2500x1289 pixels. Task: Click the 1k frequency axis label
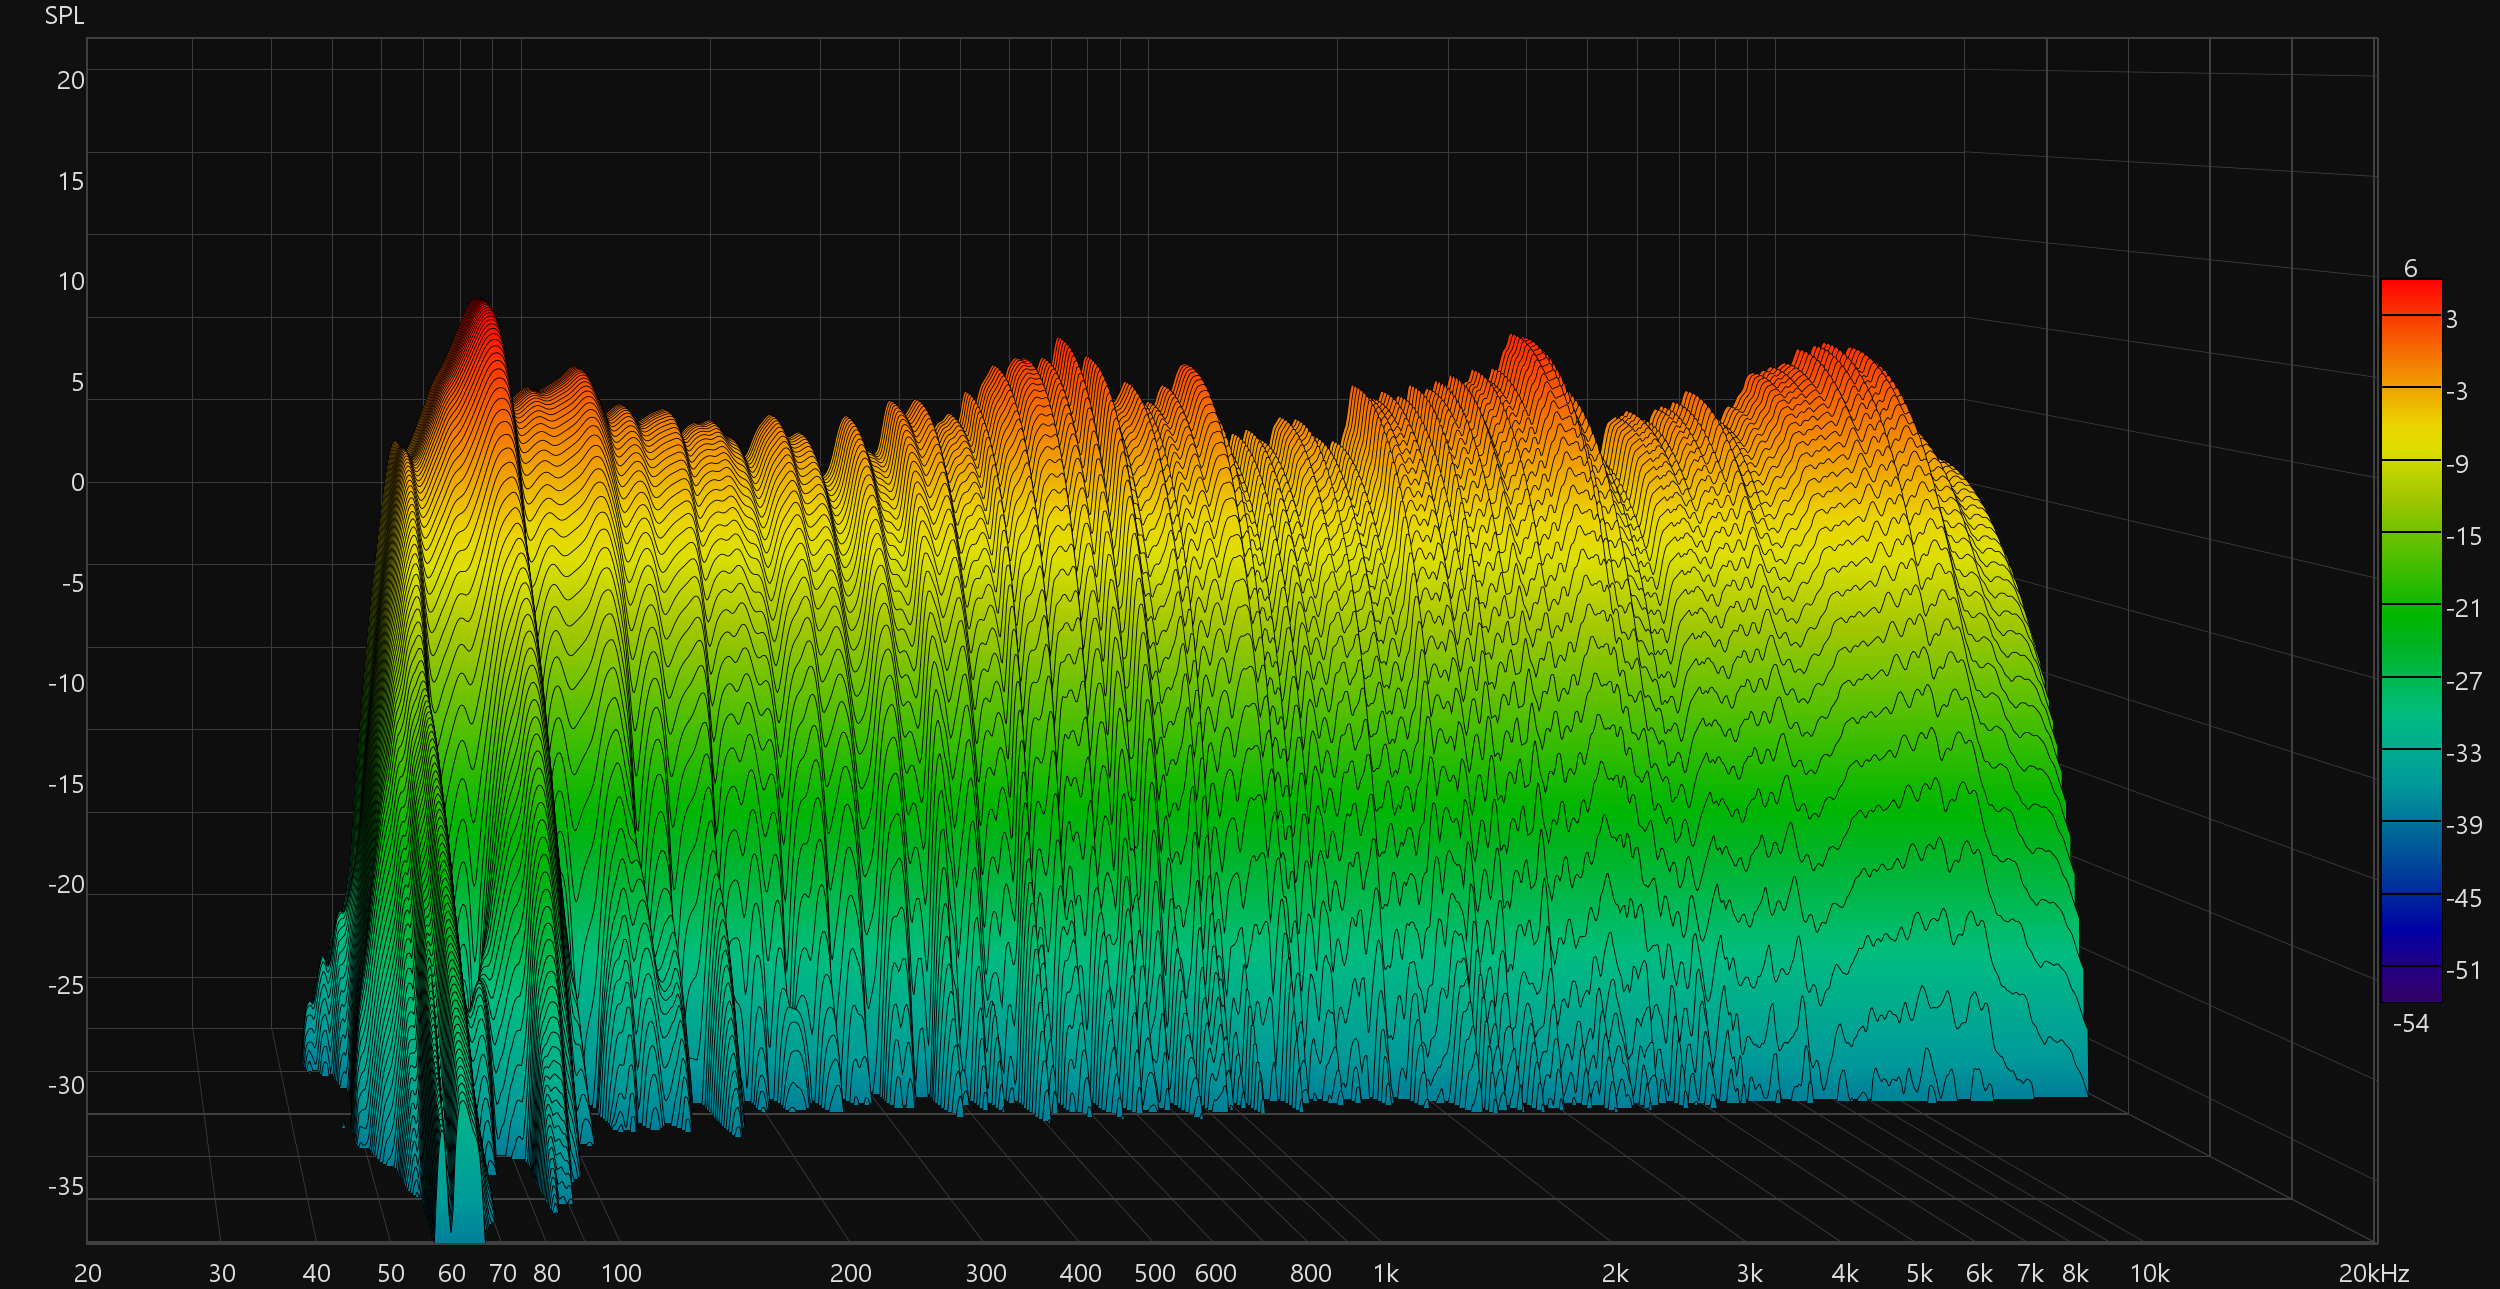click(x=1385, y=1273)
